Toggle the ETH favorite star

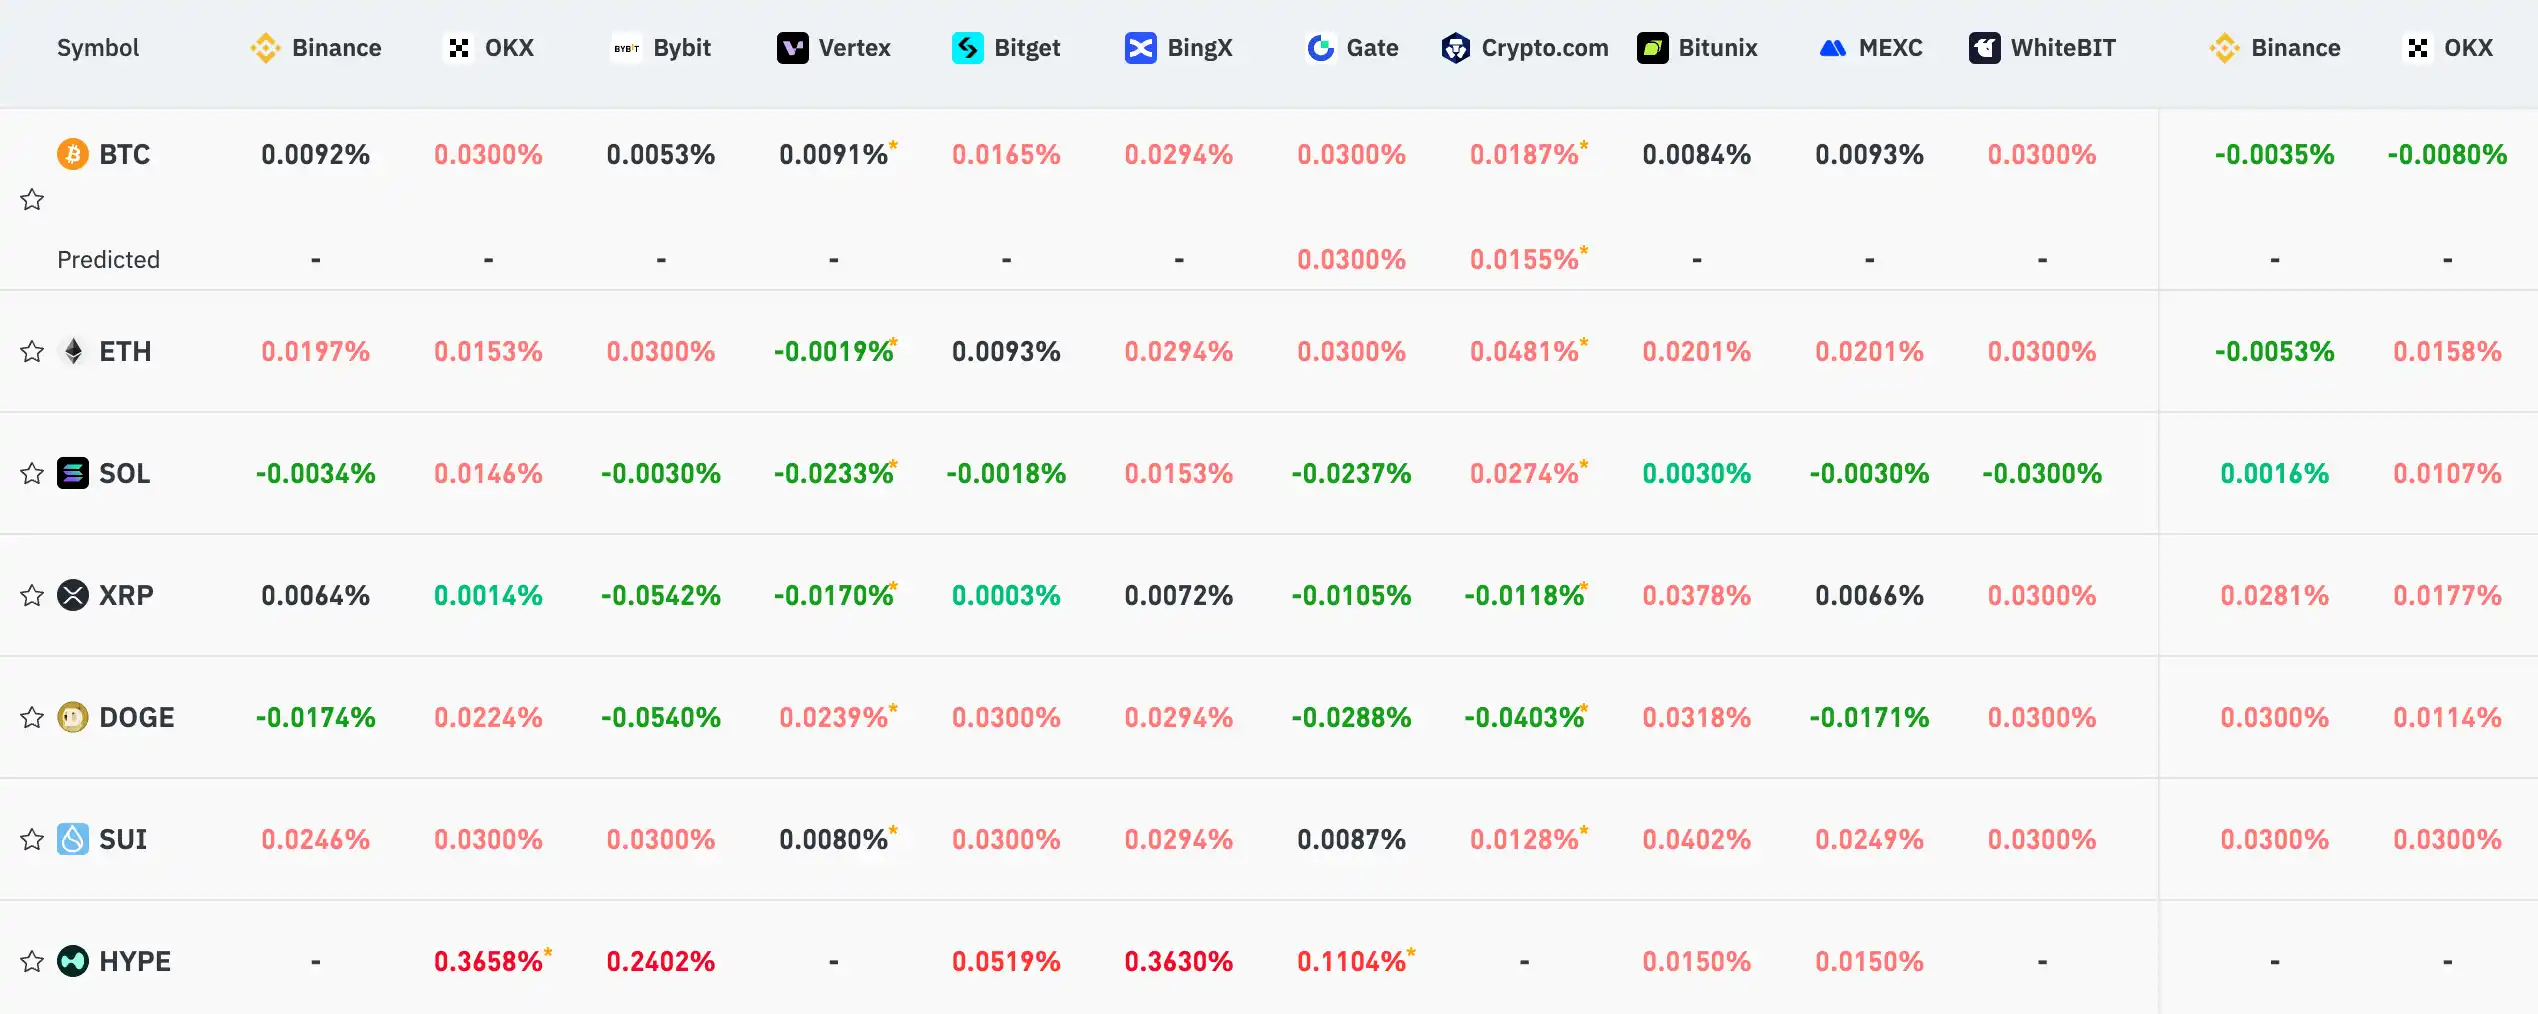(x=32, y=352)
